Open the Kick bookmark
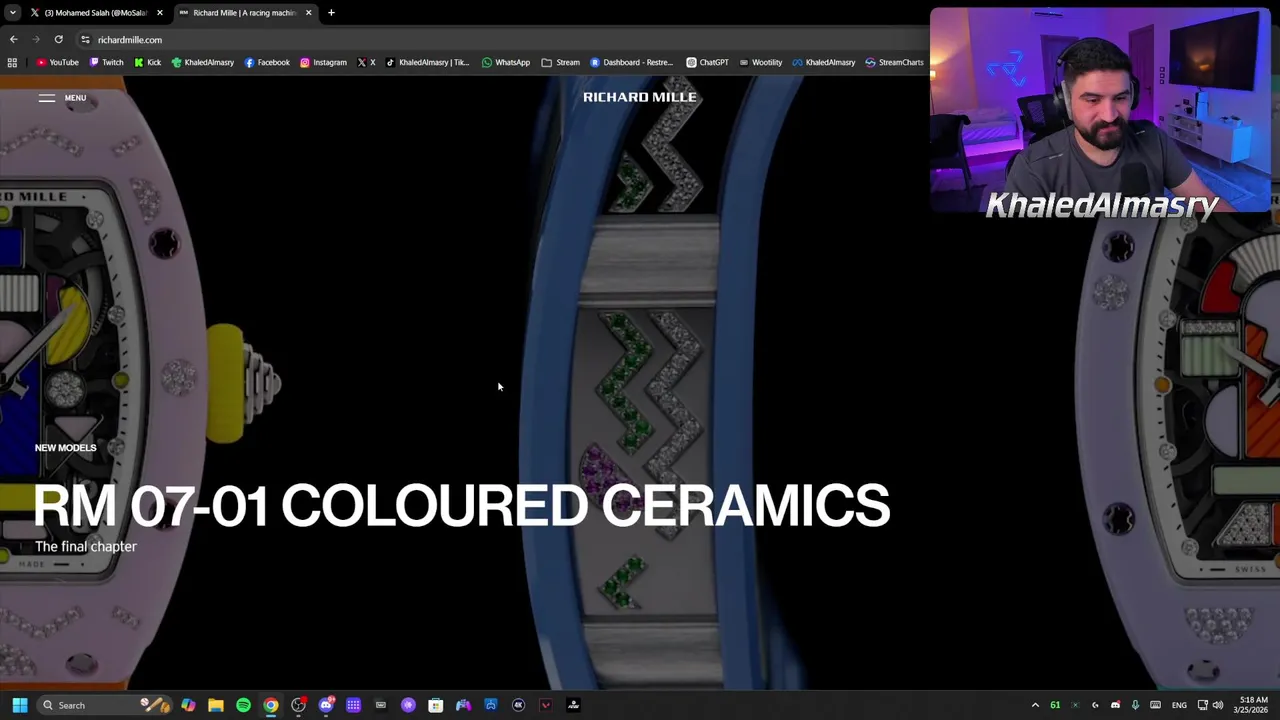This screenshot has height=720, width=1280. pos(147,62)
